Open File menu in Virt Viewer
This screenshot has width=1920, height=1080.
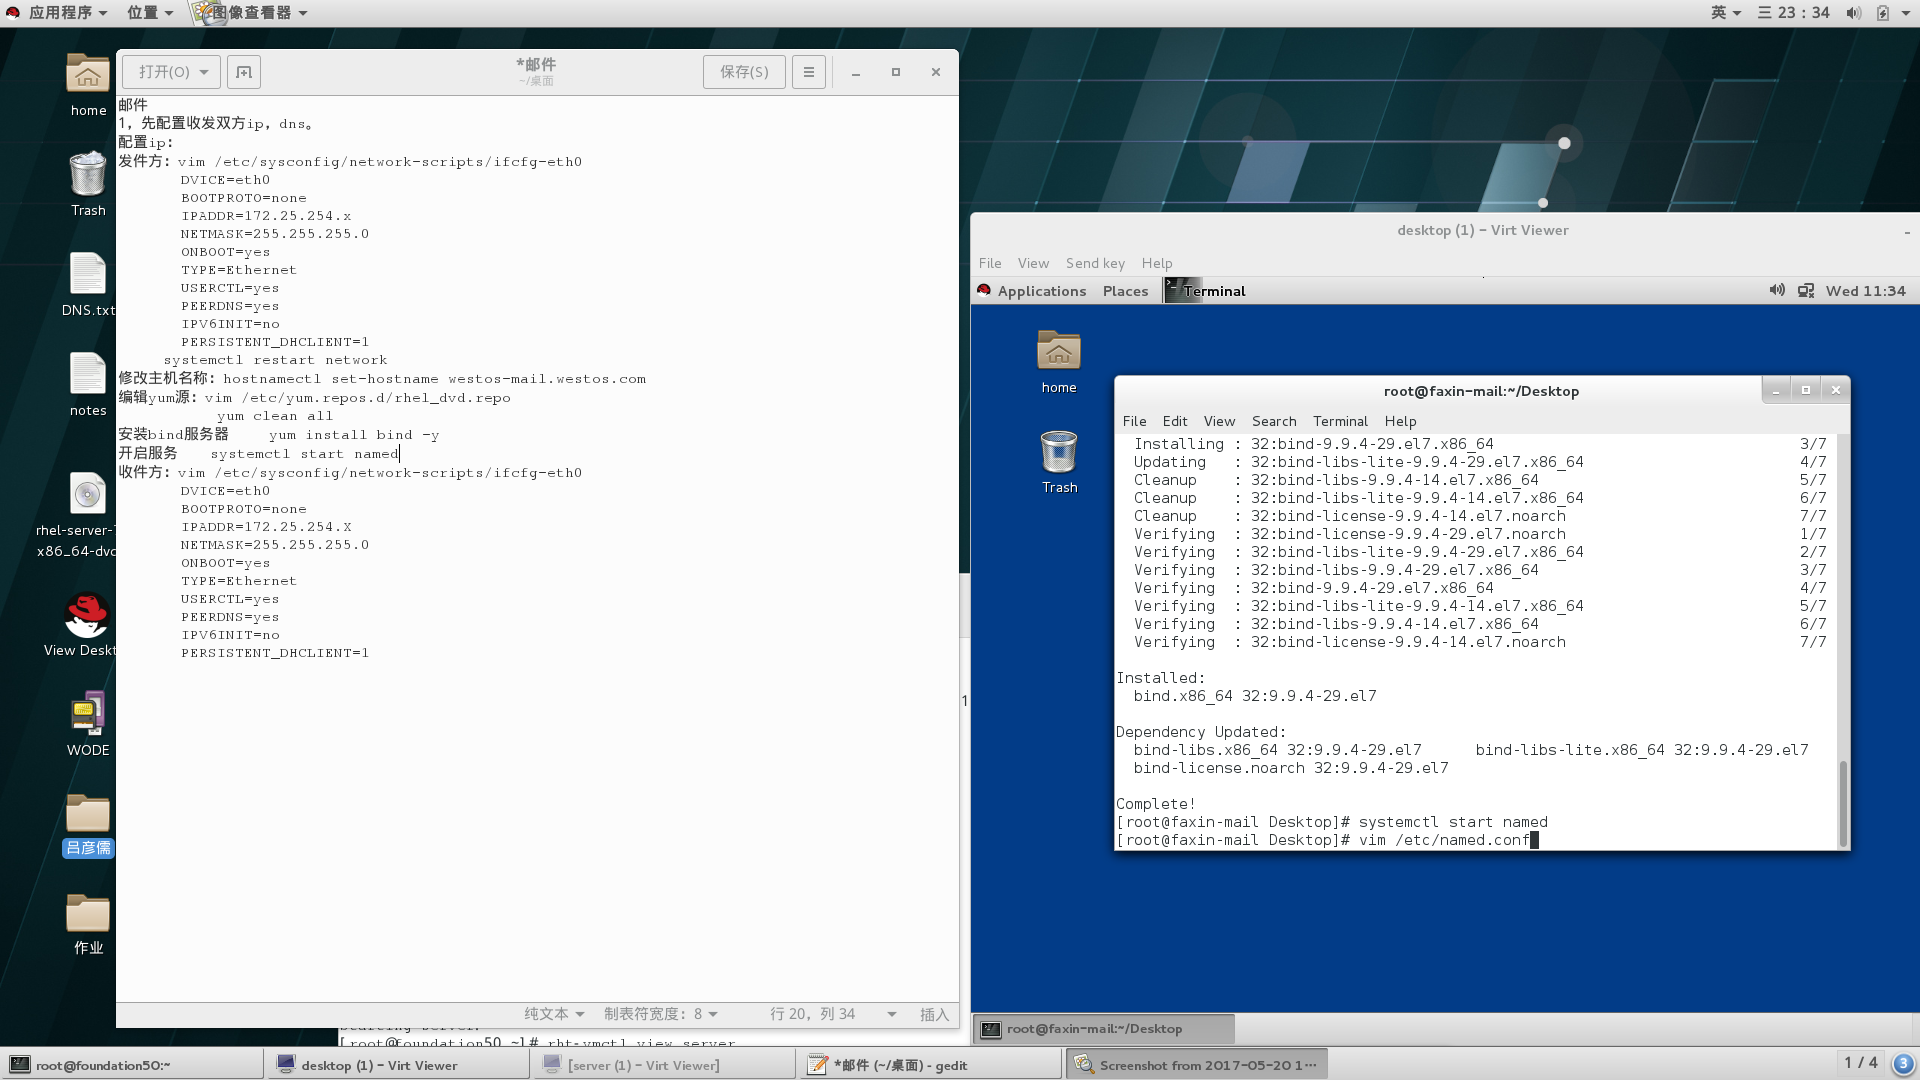click(x=990, y=263)
